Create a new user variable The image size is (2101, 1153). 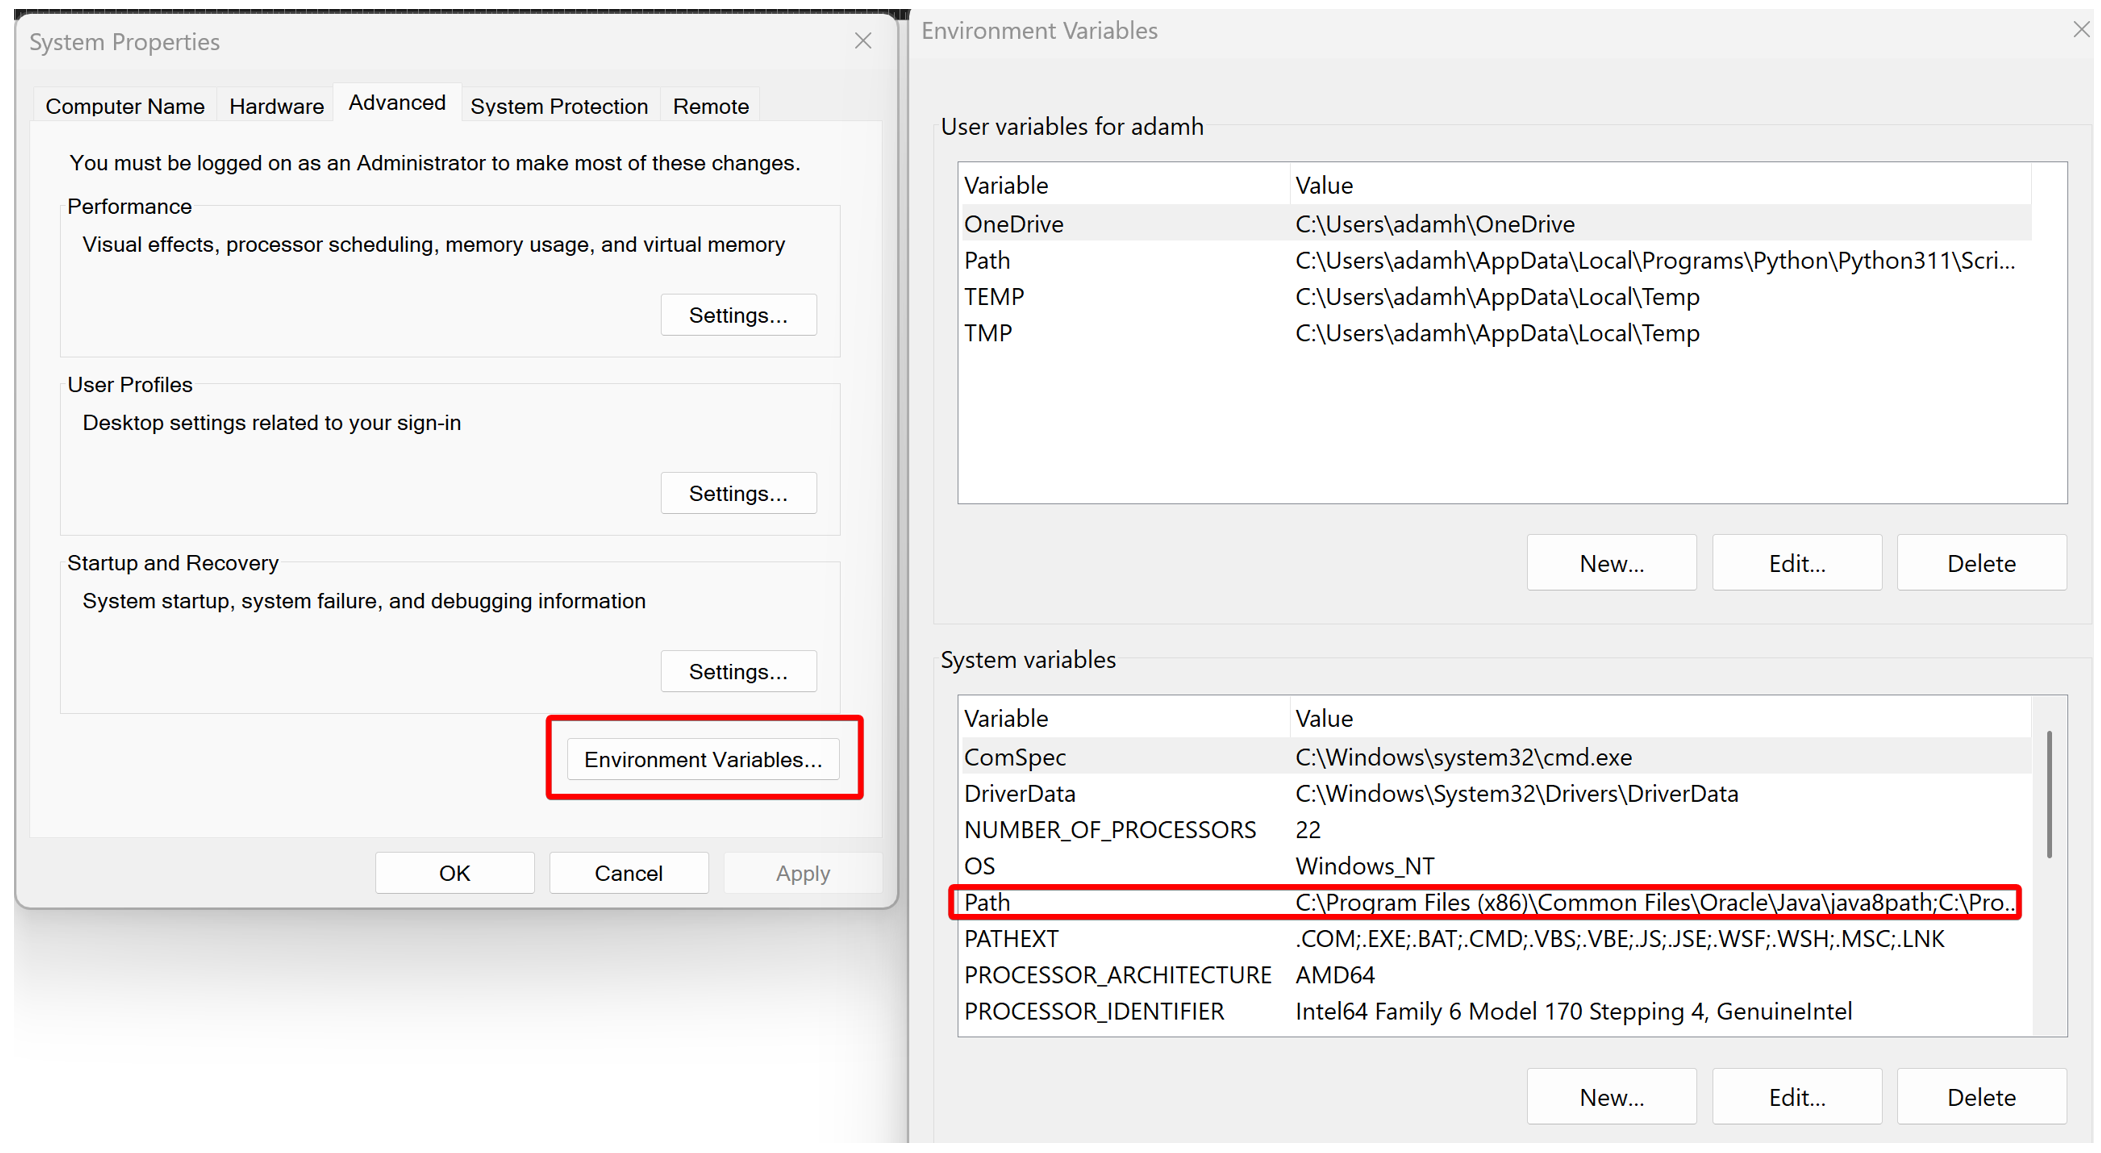[x=1611, y=563]
